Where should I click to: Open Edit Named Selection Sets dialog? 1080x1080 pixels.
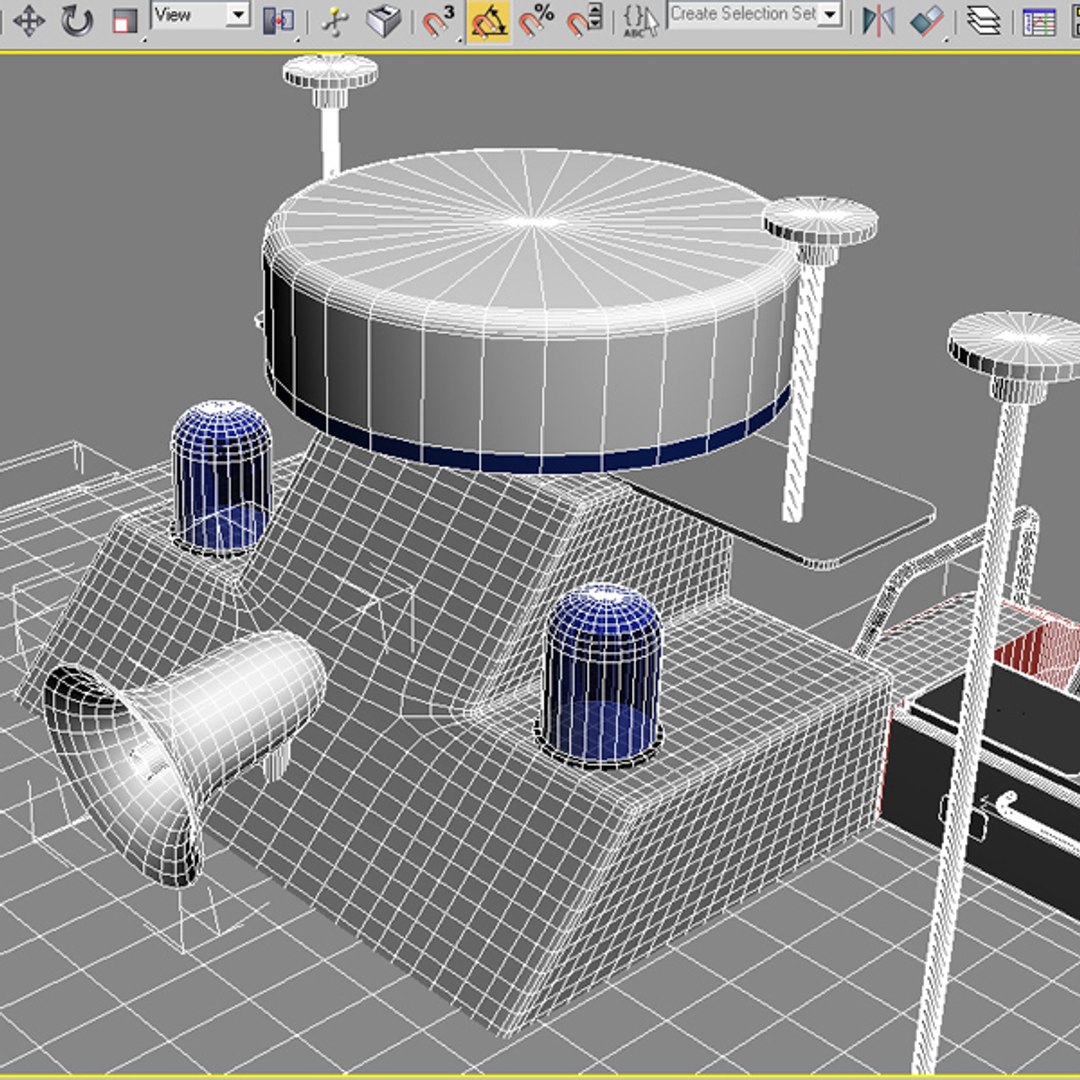click(641, 21)
